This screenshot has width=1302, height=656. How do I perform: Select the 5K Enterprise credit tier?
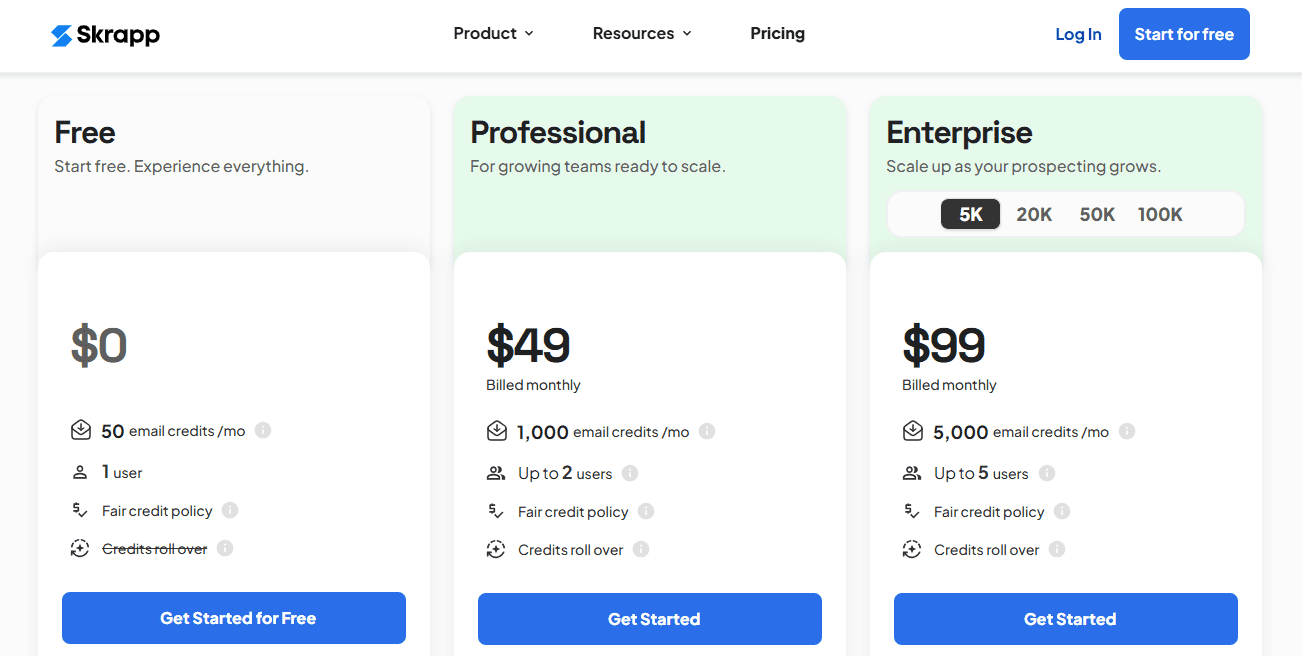(970, 214)
